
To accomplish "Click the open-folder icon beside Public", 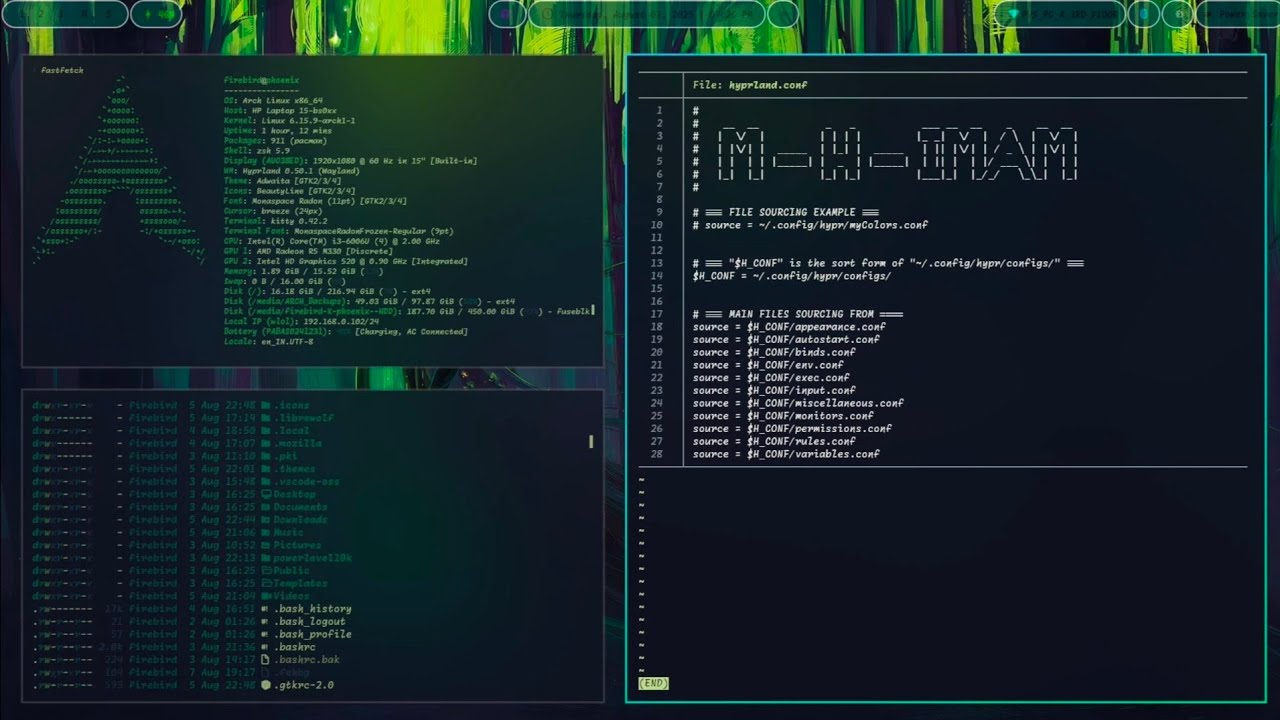I will (266, 571).
